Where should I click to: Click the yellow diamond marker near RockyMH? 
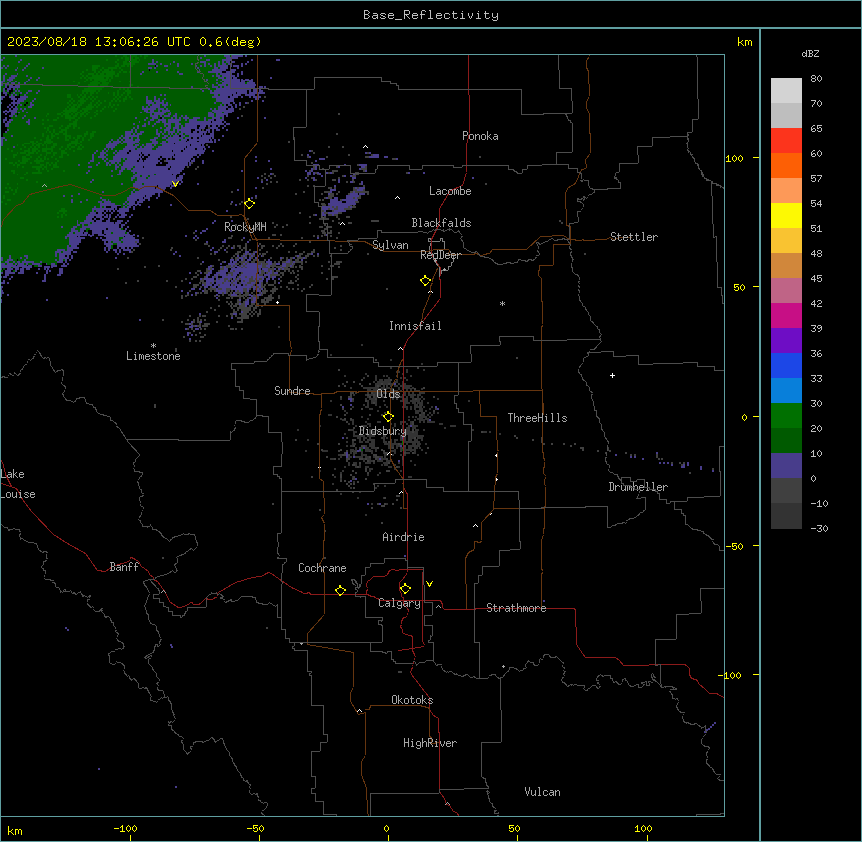pos(250,204)
